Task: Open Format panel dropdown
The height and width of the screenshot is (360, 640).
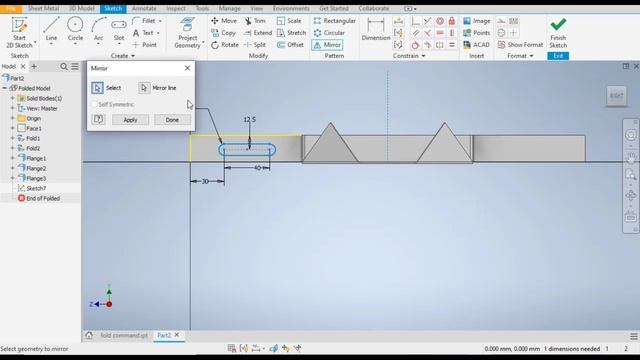Action: pyautogui.click(x=520, y=56)
